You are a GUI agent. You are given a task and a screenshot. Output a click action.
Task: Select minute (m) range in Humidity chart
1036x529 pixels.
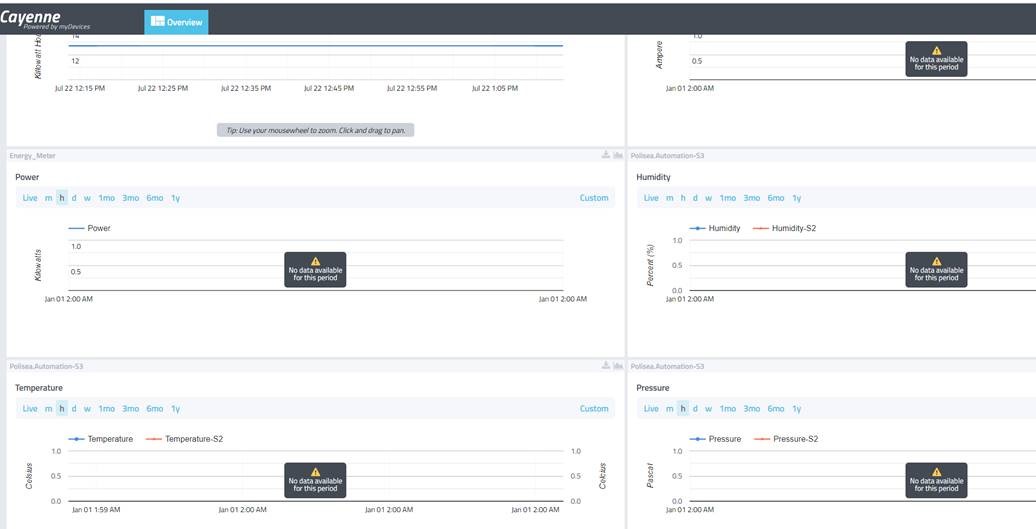(x=669, y=197)
